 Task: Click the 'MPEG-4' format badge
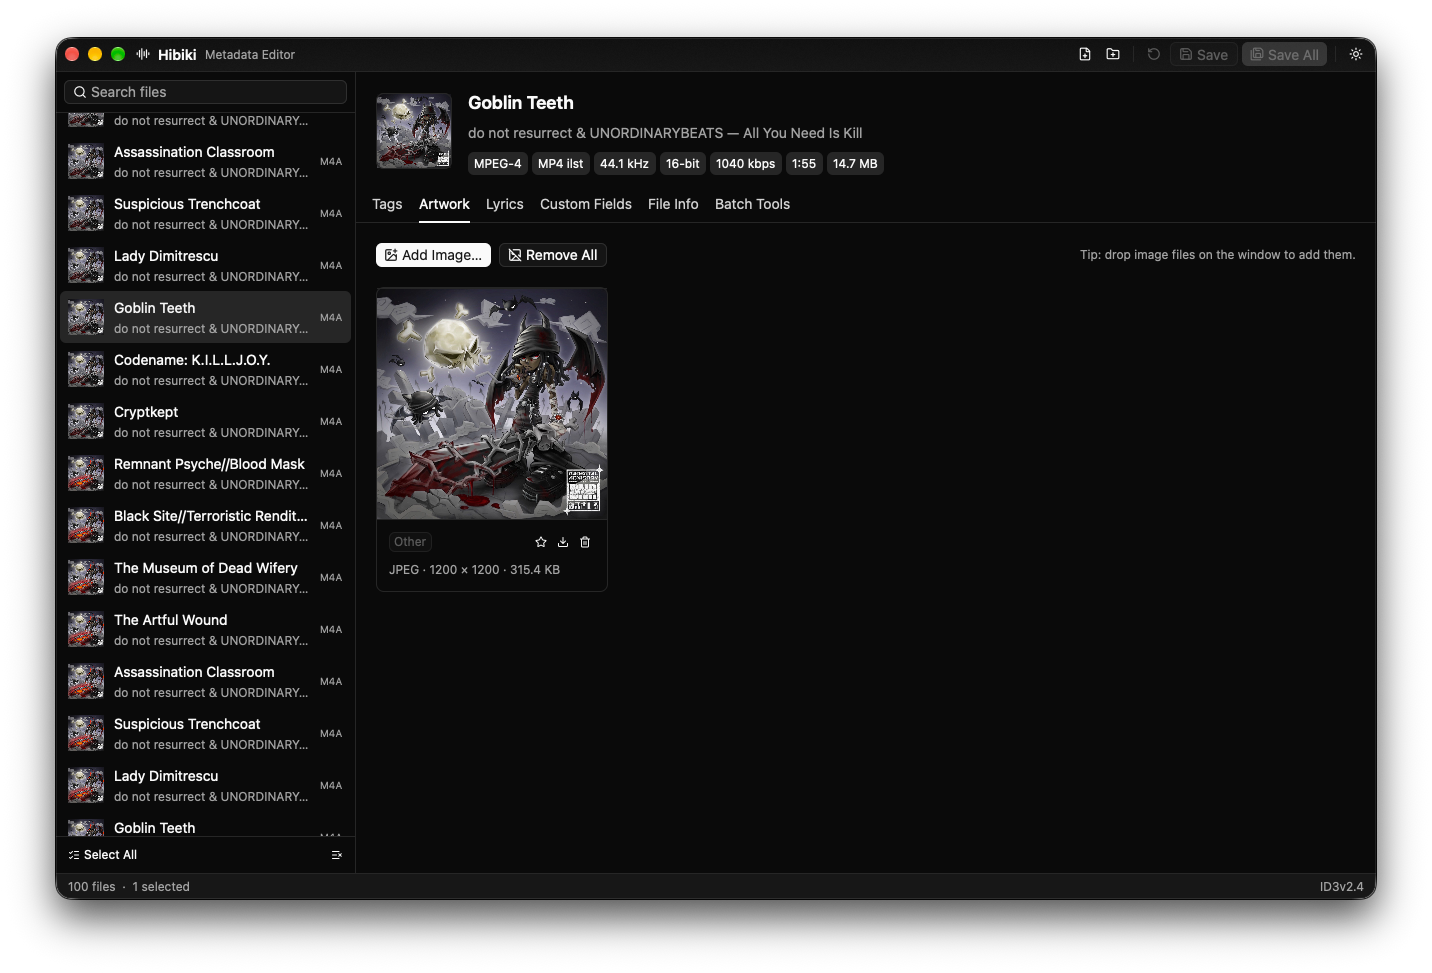(x=497, y=164)
